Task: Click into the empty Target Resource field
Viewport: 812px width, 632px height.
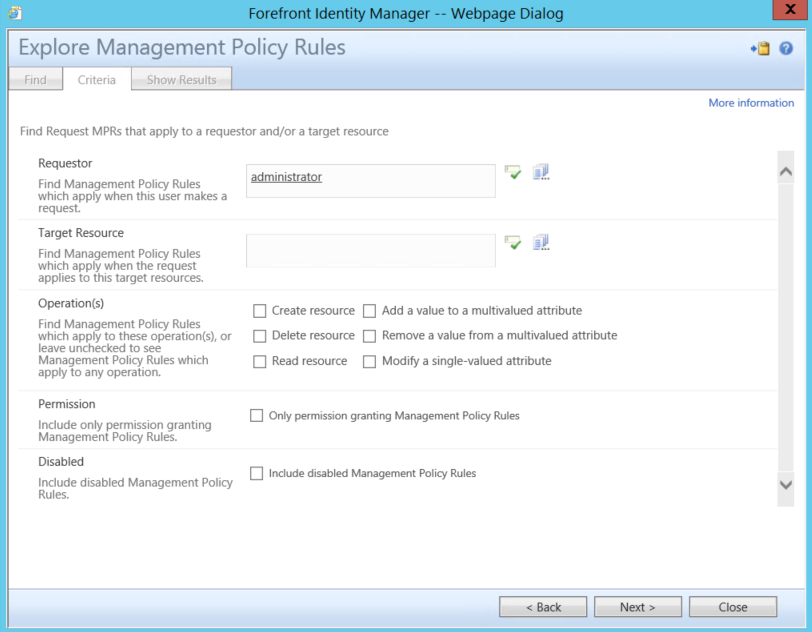Action: coord(371,251)
